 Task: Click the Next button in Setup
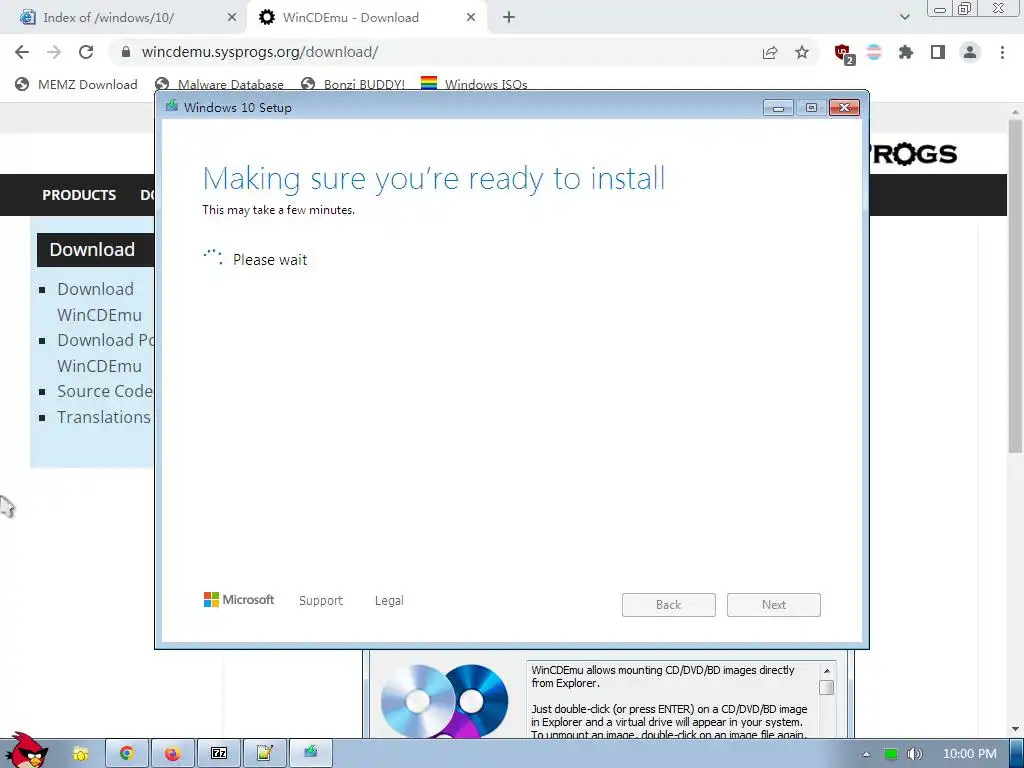click(x=774, y=605)
